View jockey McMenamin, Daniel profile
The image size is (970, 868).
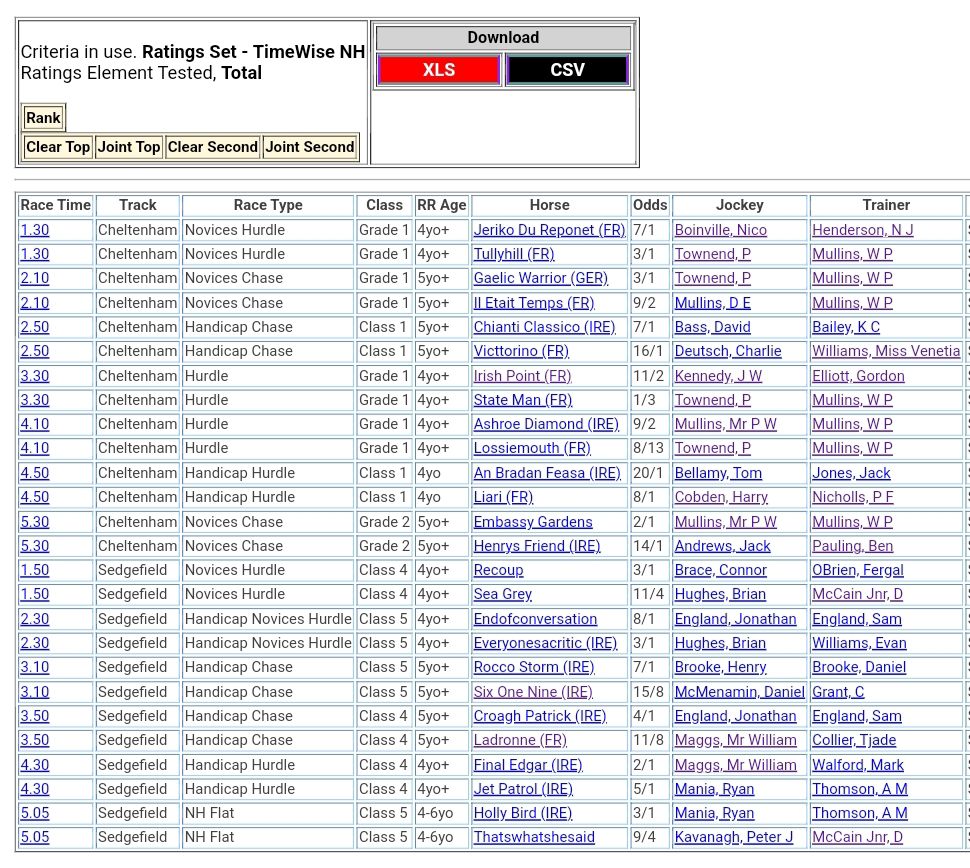739,692
